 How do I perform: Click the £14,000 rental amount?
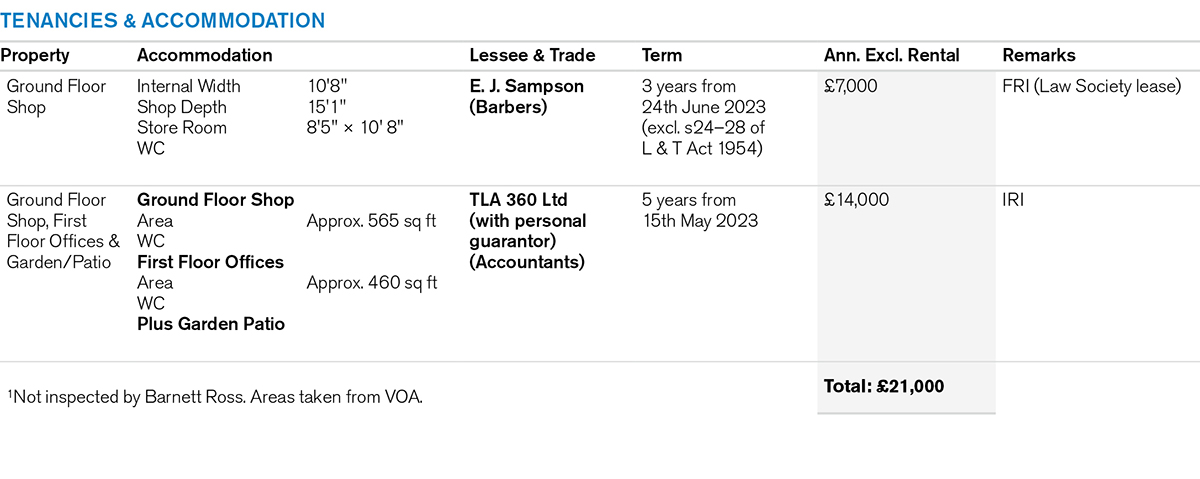coord(856,200)
